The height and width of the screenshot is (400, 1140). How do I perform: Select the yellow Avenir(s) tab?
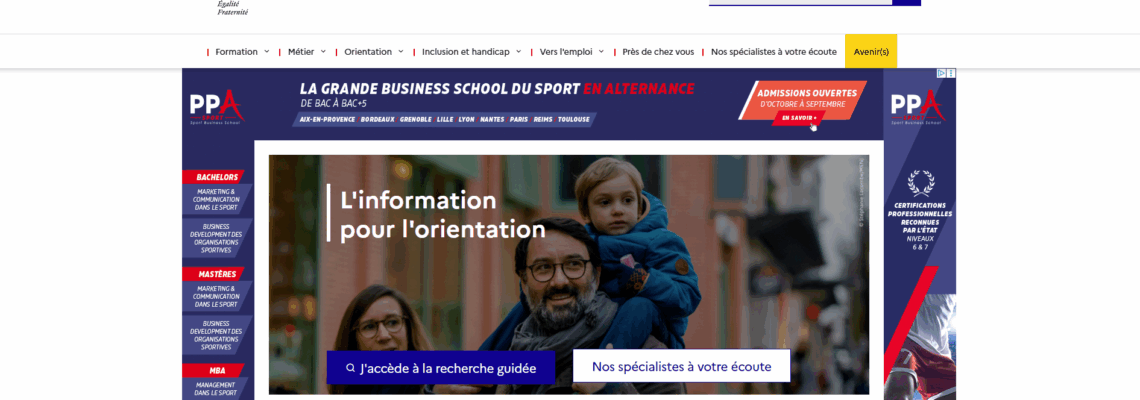pos(871,52)
